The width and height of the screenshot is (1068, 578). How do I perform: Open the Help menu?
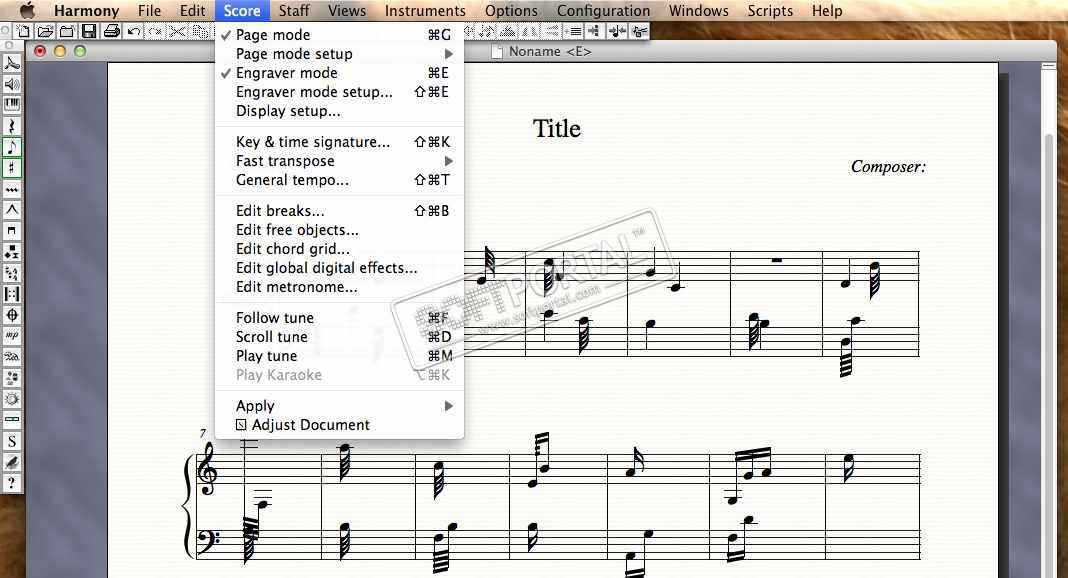(827, 11)
